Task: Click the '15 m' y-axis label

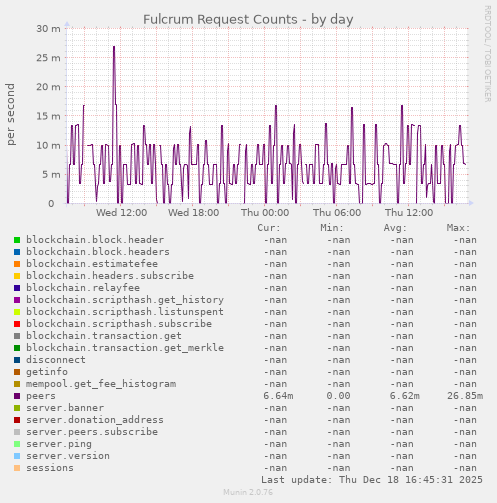Action: 49,116
